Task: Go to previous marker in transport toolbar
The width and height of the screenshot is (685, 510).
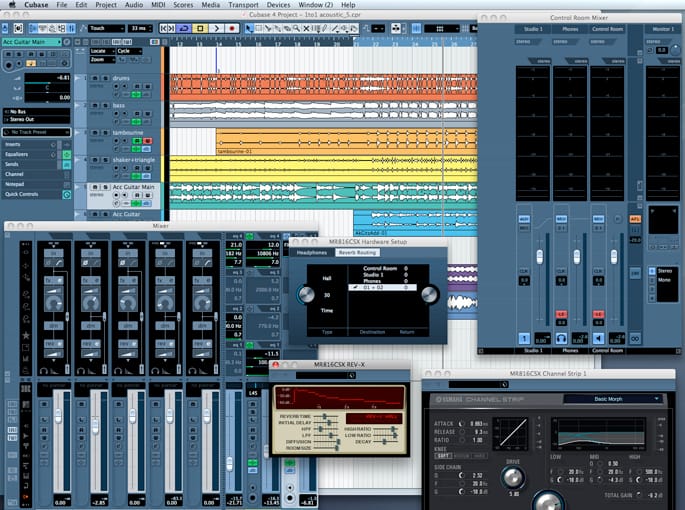Action: [163, 28]
